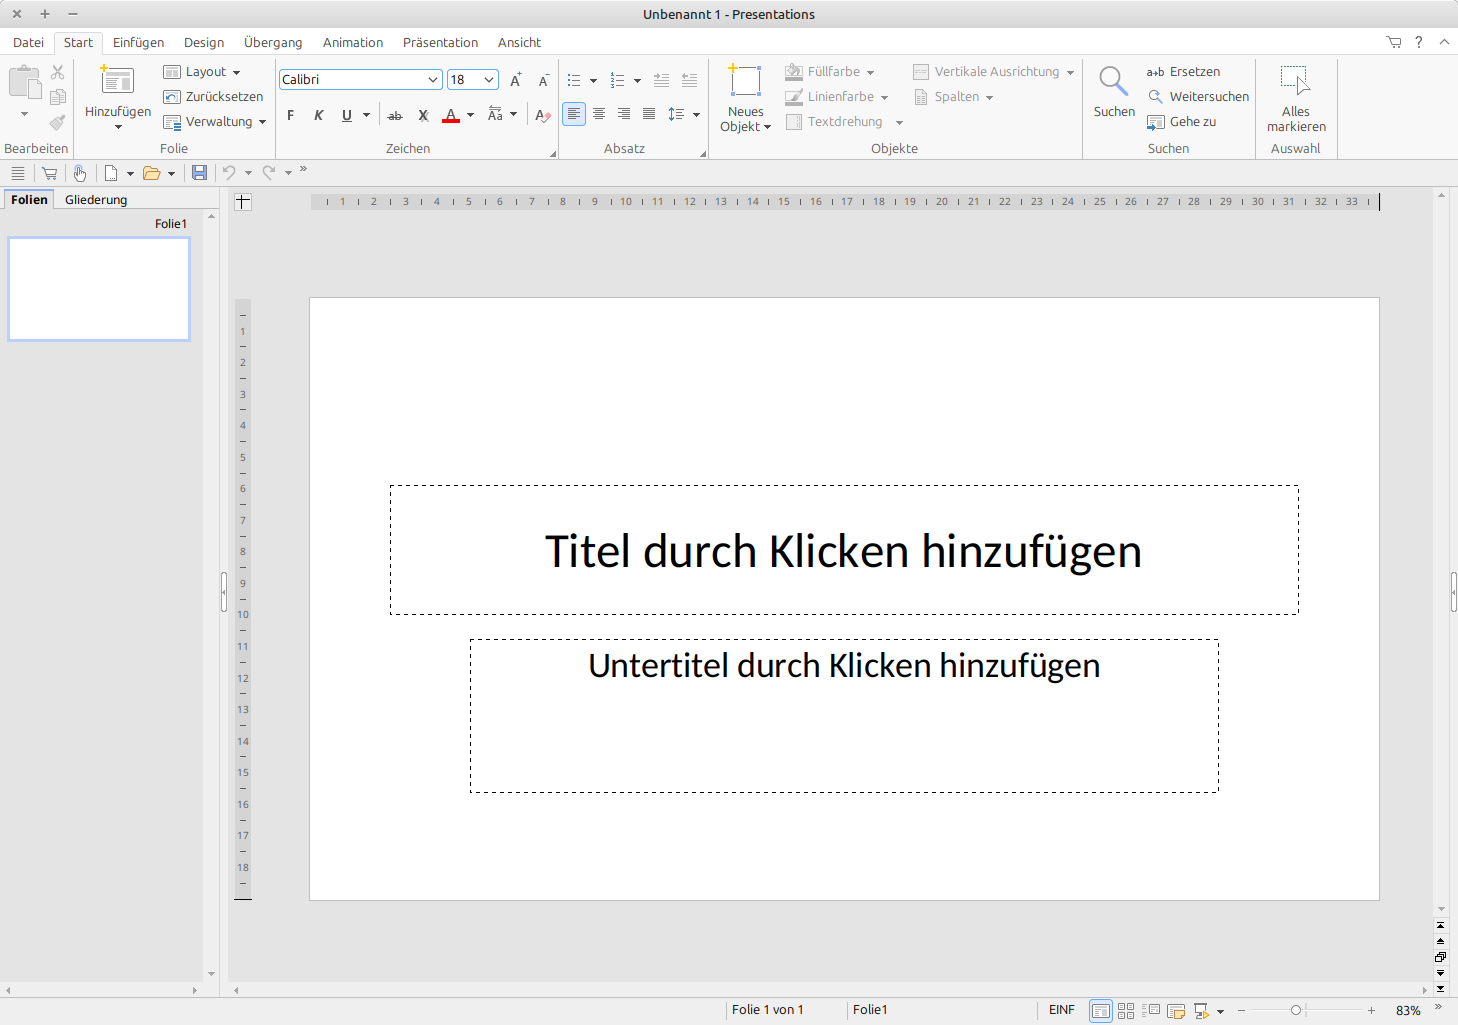This screenshot has width=1458, height=1025.
Task: Expand the font size 18 dropdown
Action: [488, 80]
